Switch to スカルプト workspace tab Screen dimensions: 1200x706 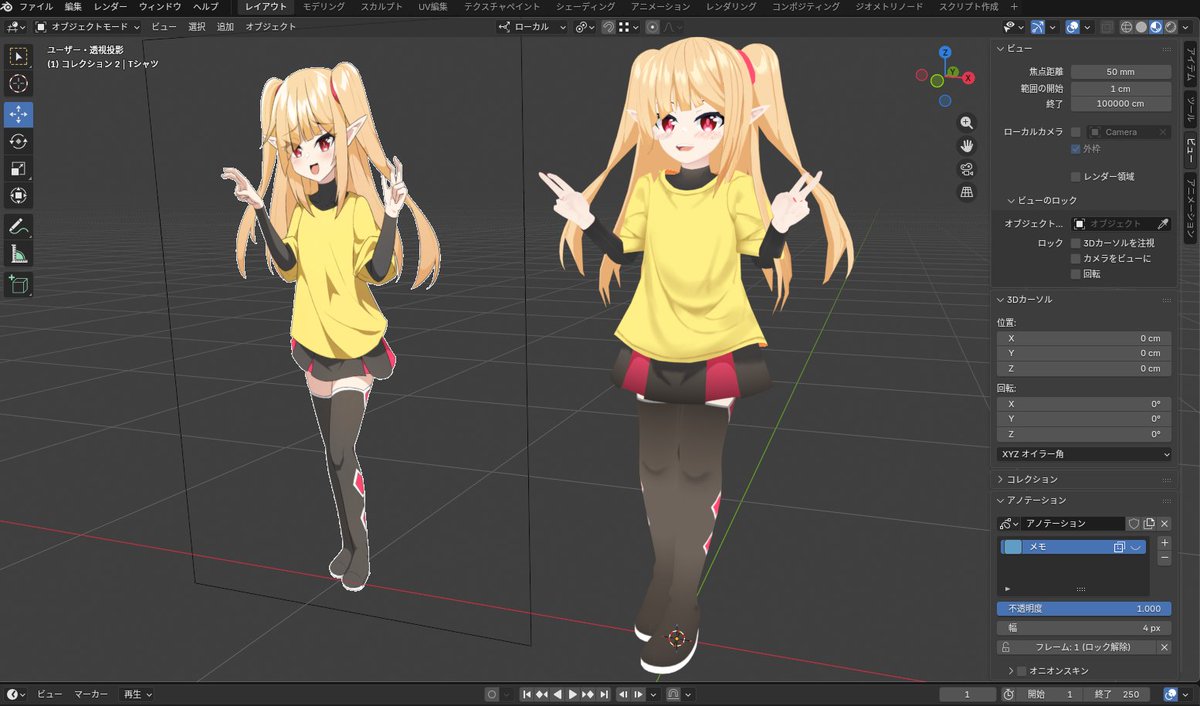(x=382, y=7)
